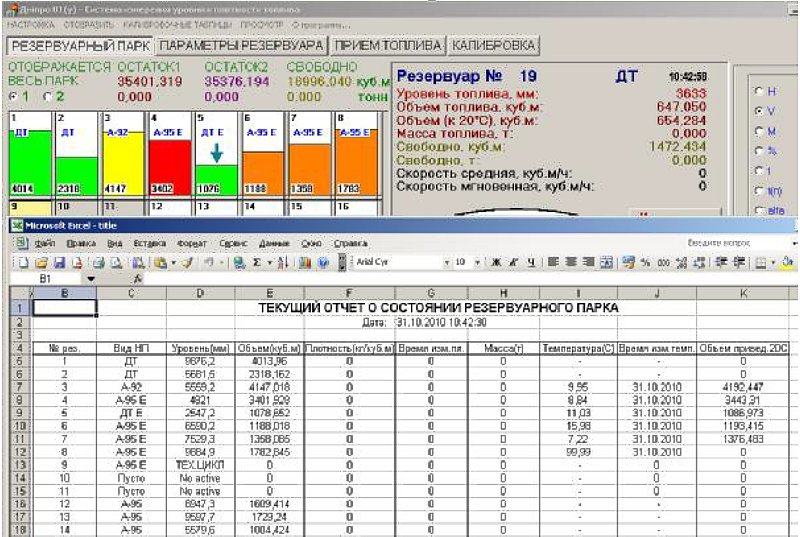The height and width of the screenshot is (537, 800).
Task: Open the Borders dropdown arrow
Action: tap(773, 263)
